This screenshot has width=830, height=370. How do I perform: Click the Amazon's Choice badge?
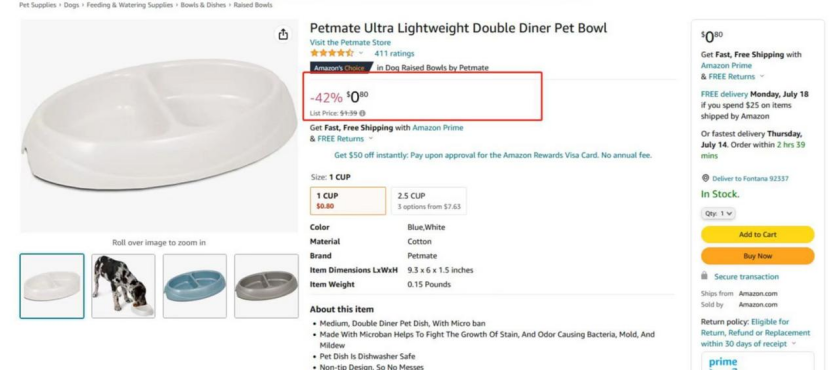[x=341, y=68]
